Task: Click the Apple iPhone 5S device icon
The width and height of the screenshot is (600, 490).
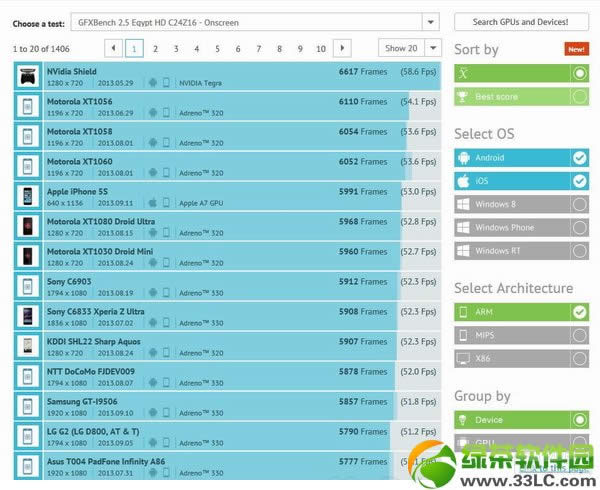Action: pyautogui.click(x=27, y=196)
